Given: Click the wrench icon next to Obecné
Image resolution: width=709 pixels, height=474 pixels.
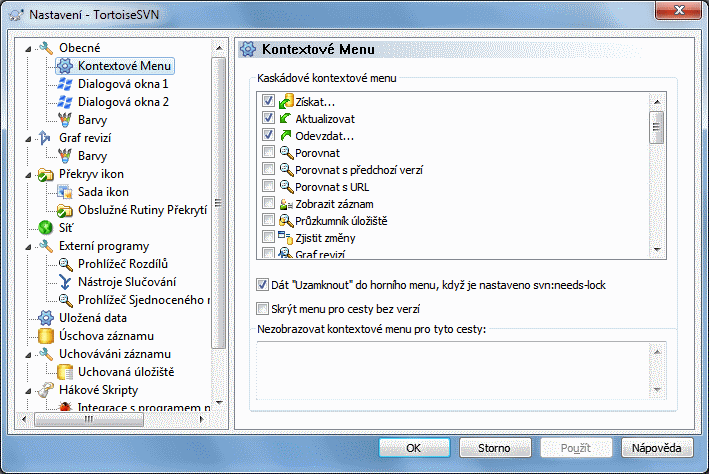Looking at the screenshot, I should tap(46, 47).
